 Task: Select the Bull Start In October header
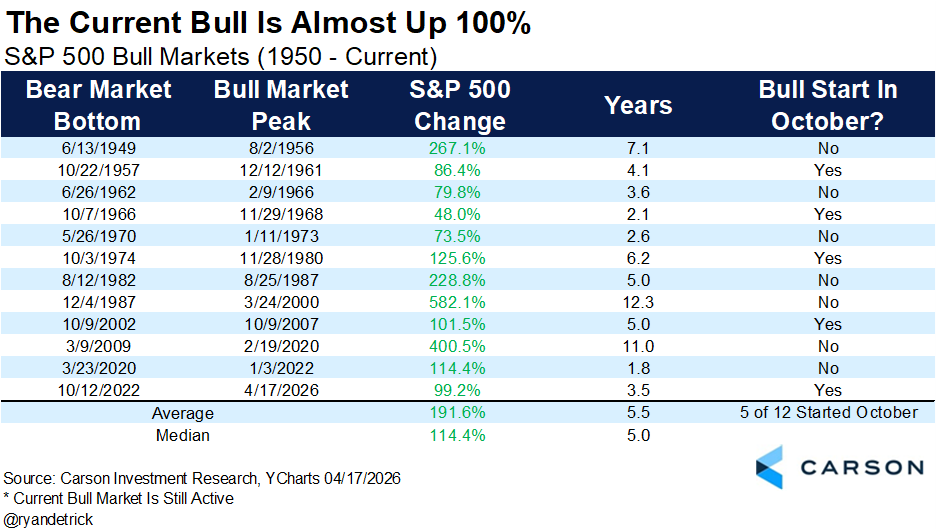[x=827, y=105]
